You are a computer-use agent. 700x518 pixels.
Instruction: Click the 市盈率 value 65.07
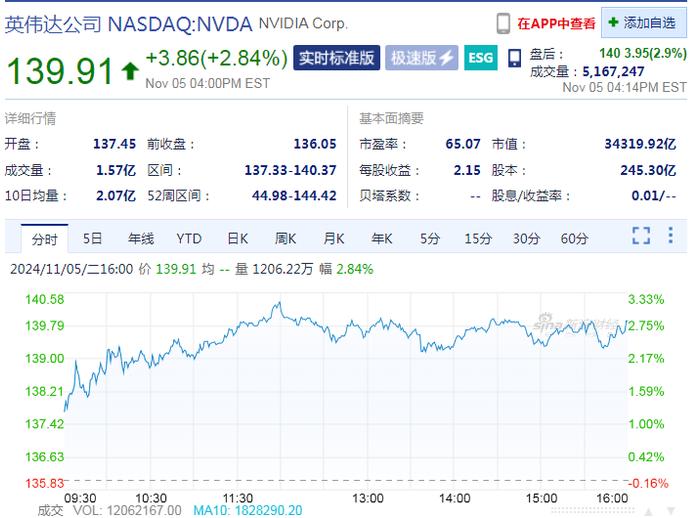click(463, 144)
